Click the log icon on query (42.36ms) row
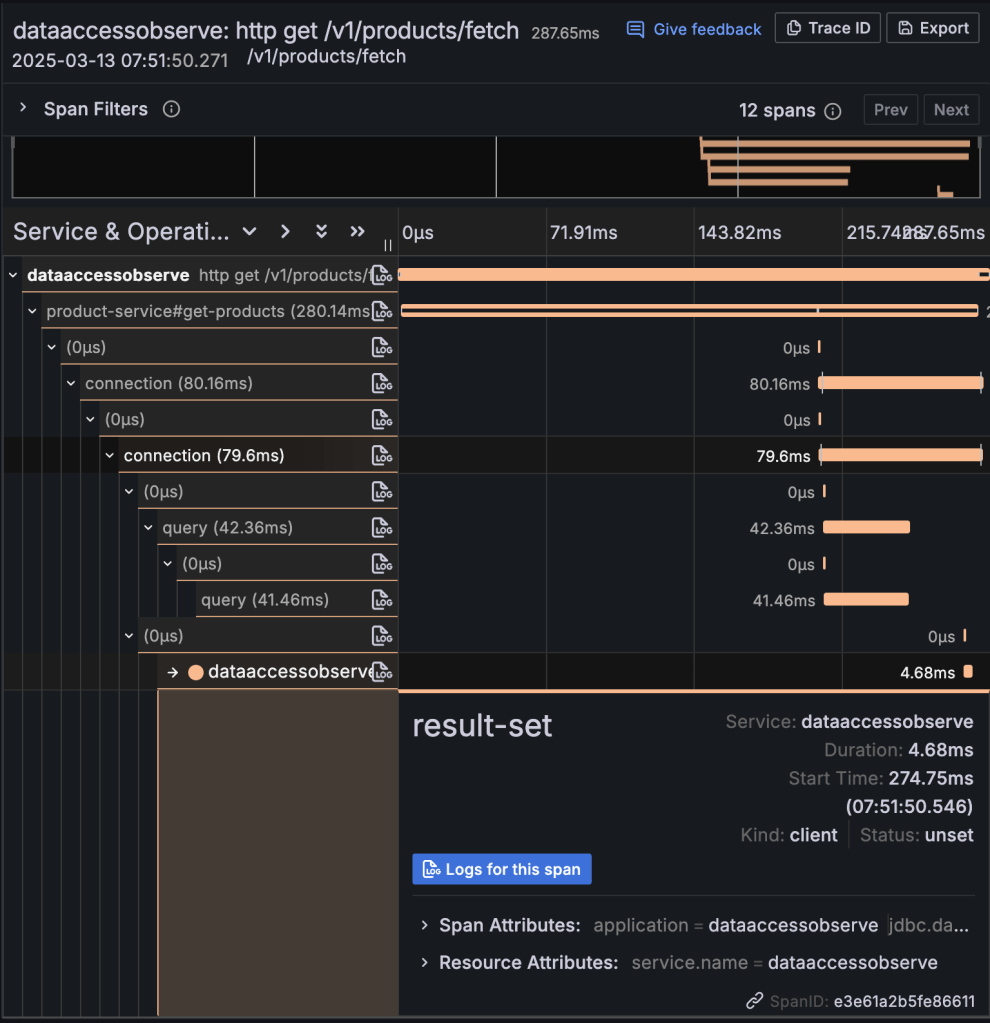This screenshot has height=1023, width=990. pyautogui.click(x=381, y=528)
